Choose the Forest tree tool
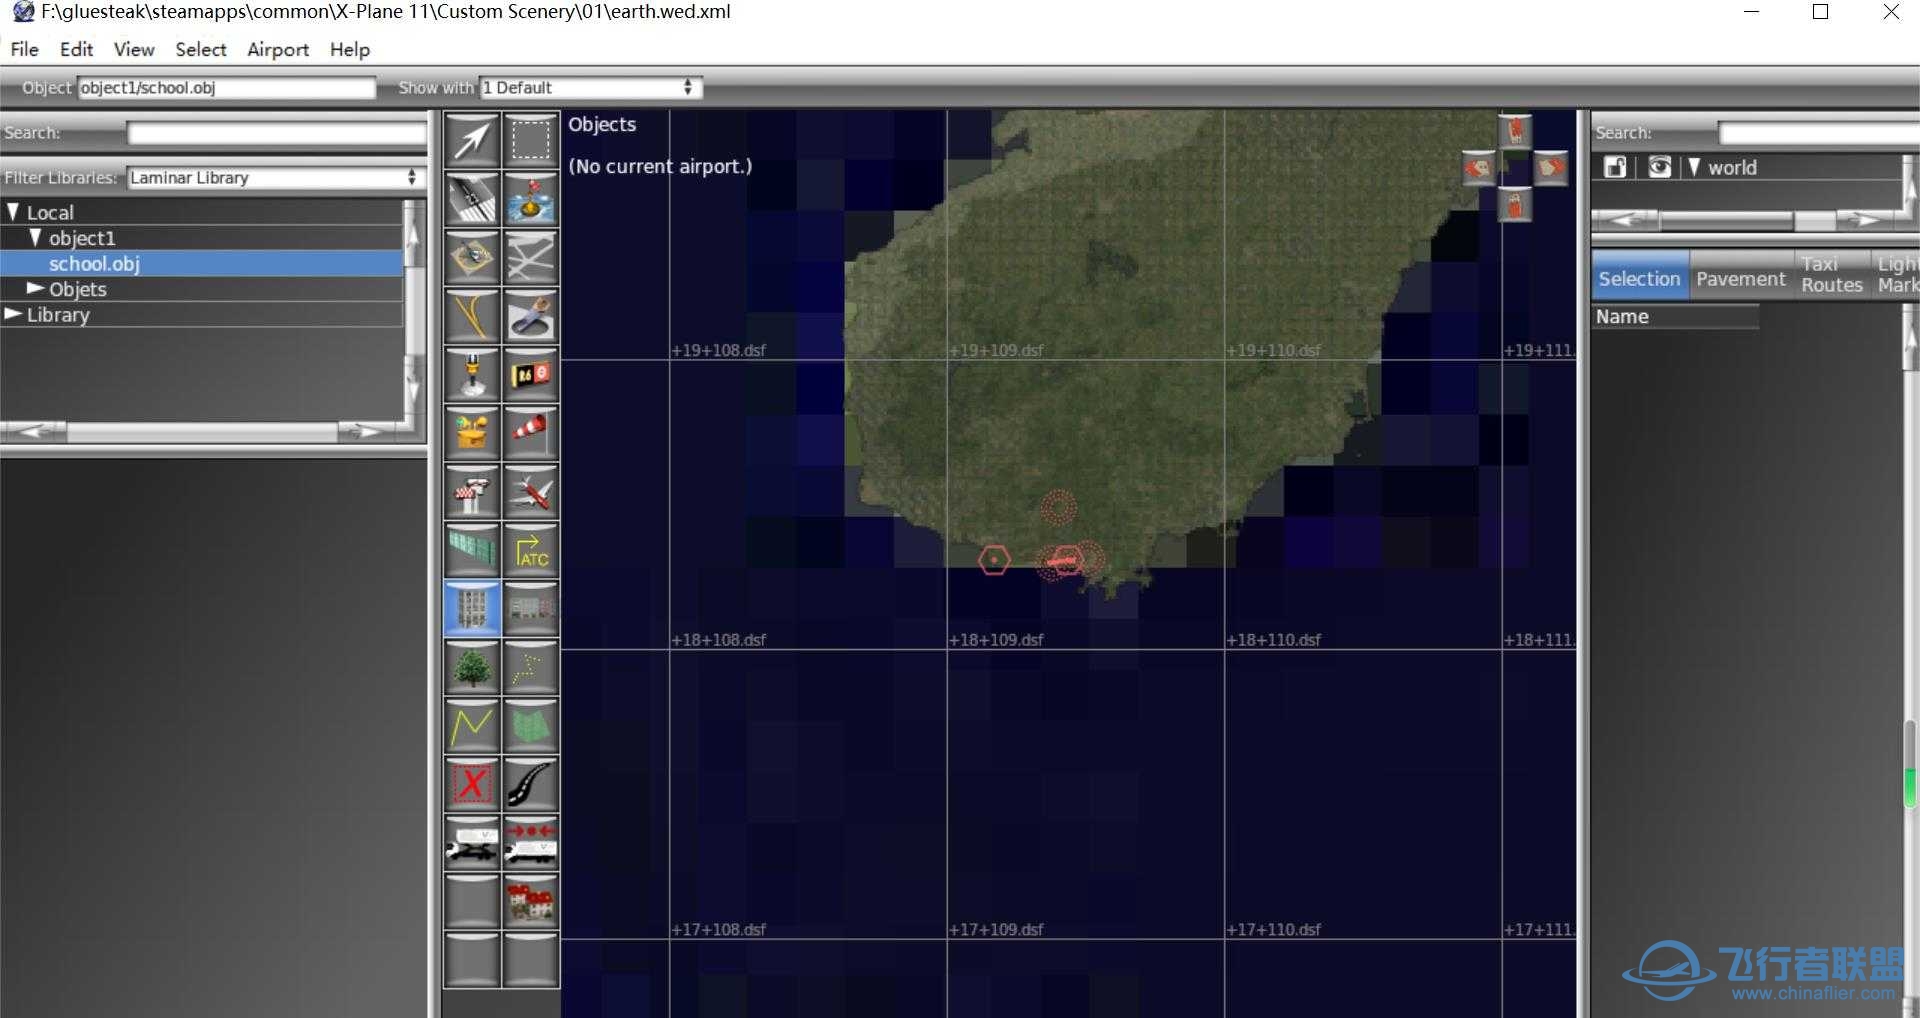The width and height of the screenshot is (1920, 1018). coord(471,666)
